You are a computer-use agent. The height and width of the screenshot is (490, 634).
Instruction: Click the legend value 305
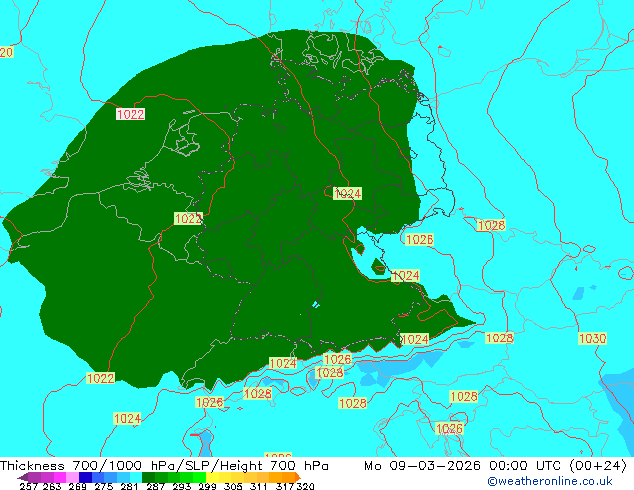[x=233, y=486]
